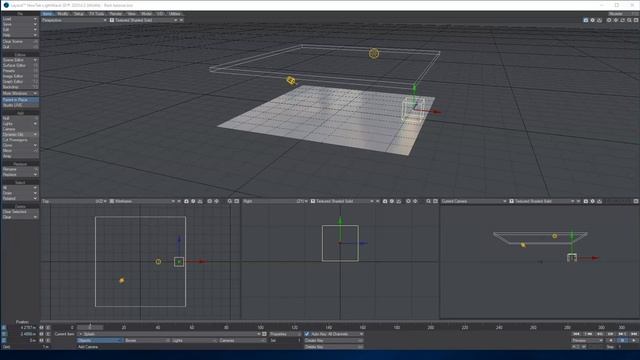This screenshot has height=360, width=640.
Task: Click the timeline frame slider handle
Action: click(x=90, y=327)
